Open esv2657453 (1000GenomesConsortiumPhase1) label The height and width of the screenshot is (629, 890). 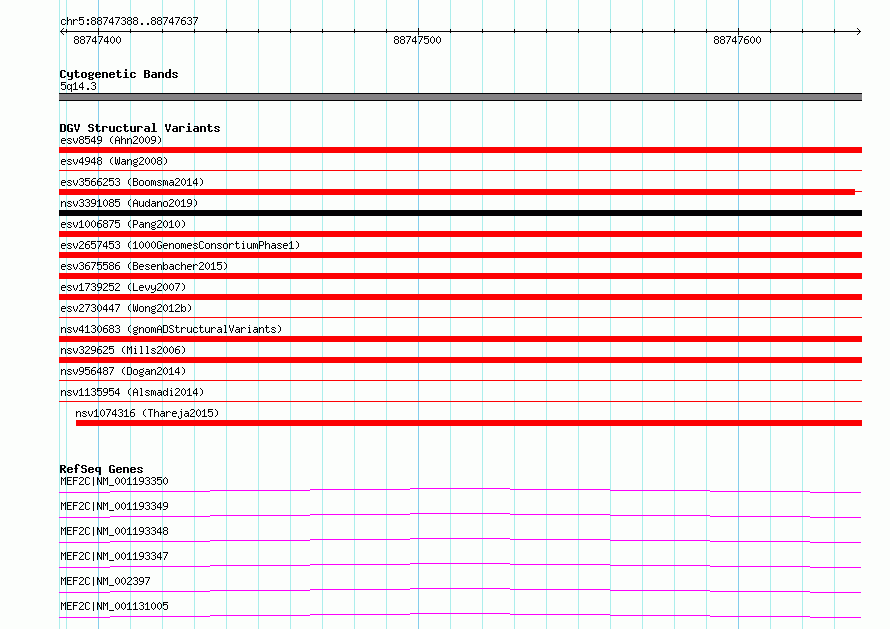(x=180, y=245)
